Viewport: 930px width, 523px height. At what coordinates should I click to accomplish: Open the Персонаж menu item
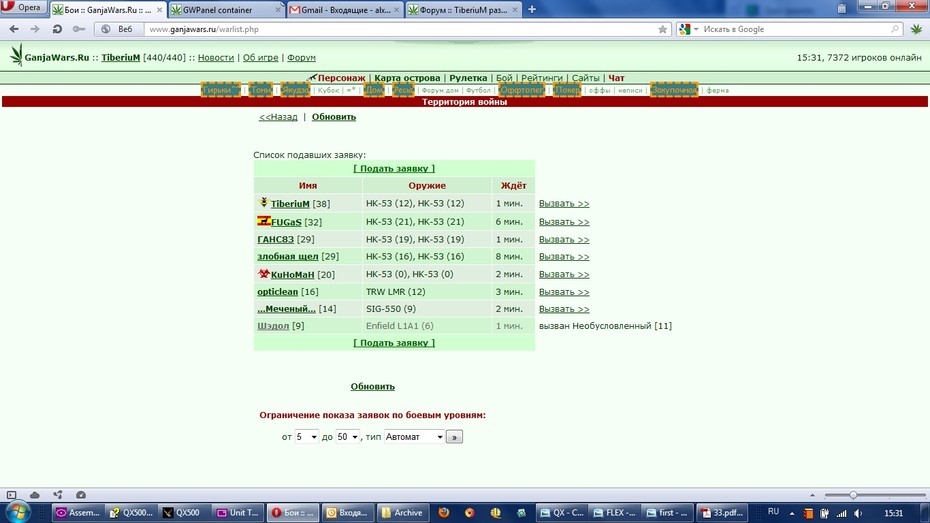342,78
